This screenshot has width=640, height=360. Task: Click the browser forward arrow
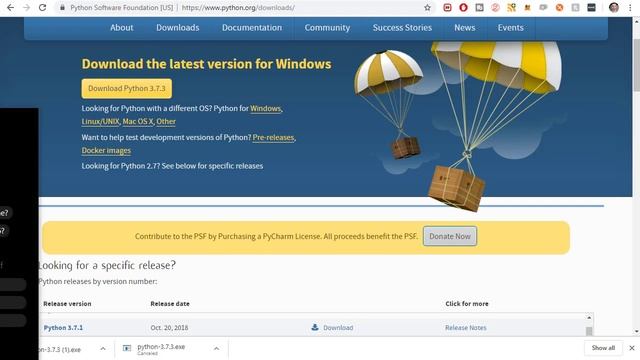(27, 7)
